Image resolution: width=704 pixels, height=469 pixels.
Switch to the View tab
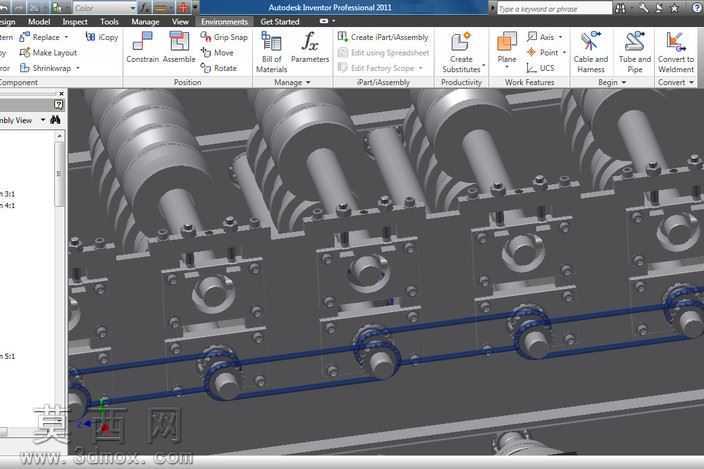point(180,22)
